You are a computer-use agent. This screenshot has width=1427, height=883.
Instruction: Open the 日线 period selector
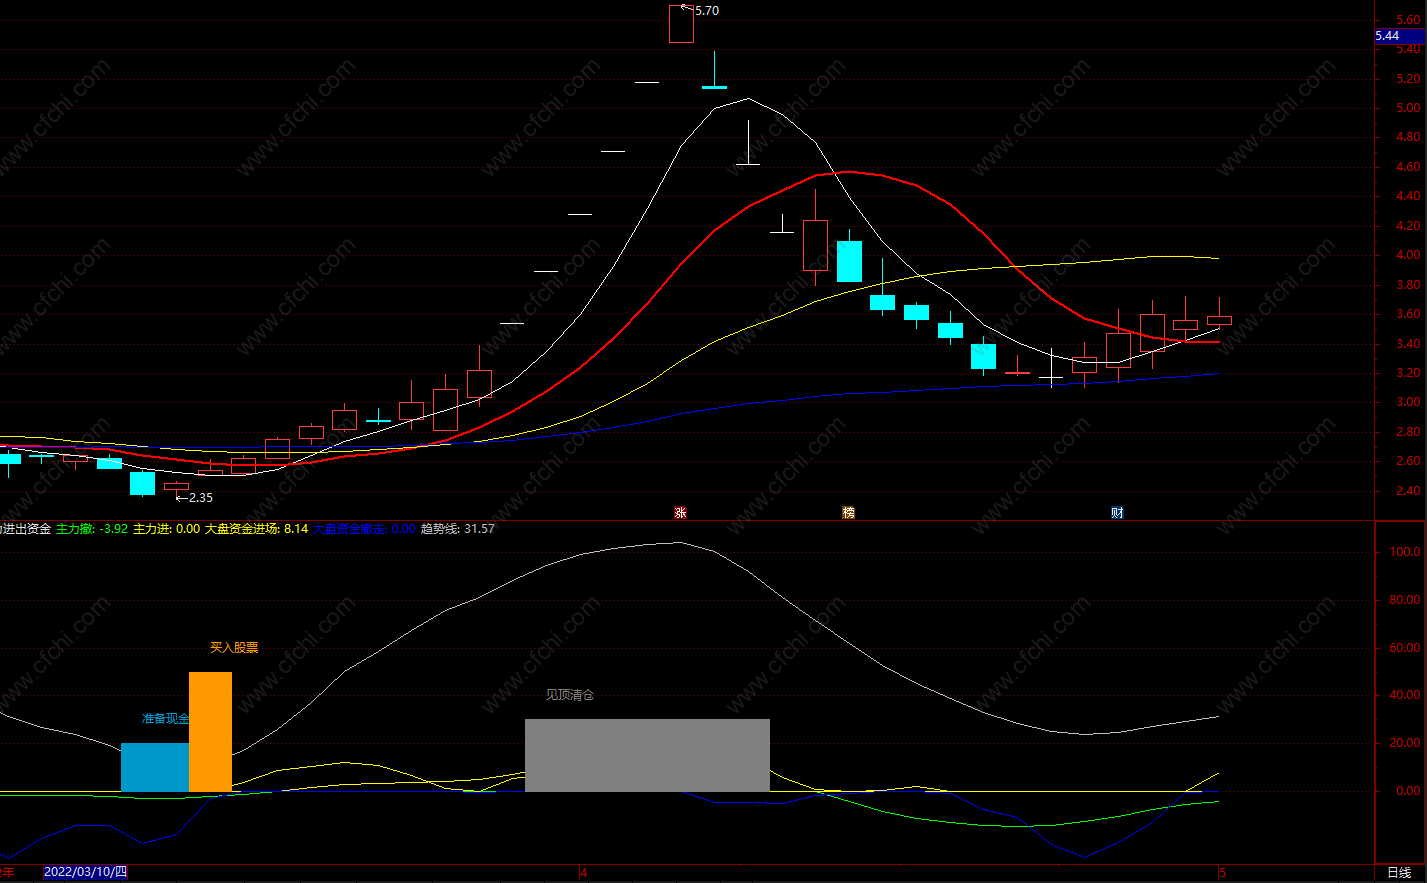(x=1400, y=873)
